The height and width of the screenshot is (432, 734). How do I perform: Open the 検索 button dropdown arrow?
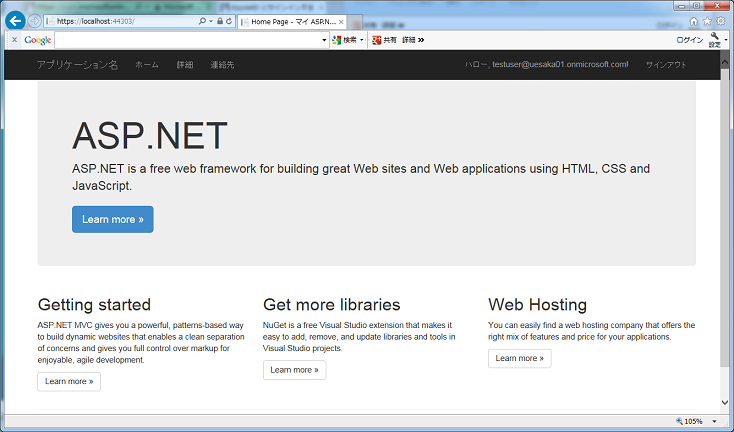pos(361,40)
